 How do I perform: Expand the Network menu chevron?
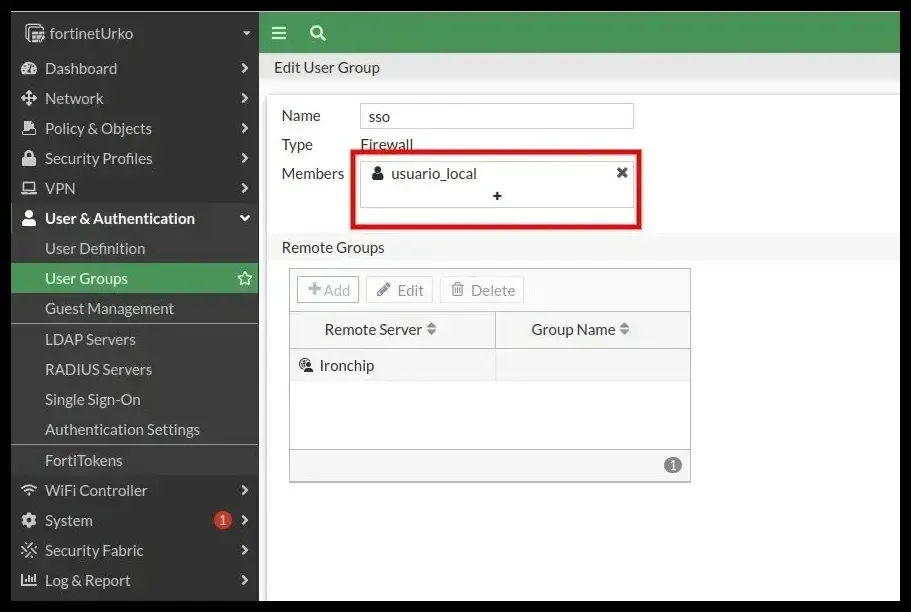(245, 98)
